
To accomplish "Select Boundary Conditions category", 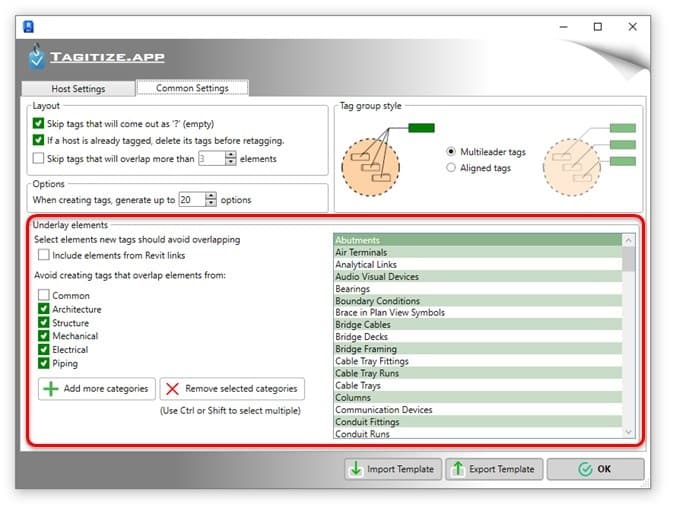I will 478,300.
